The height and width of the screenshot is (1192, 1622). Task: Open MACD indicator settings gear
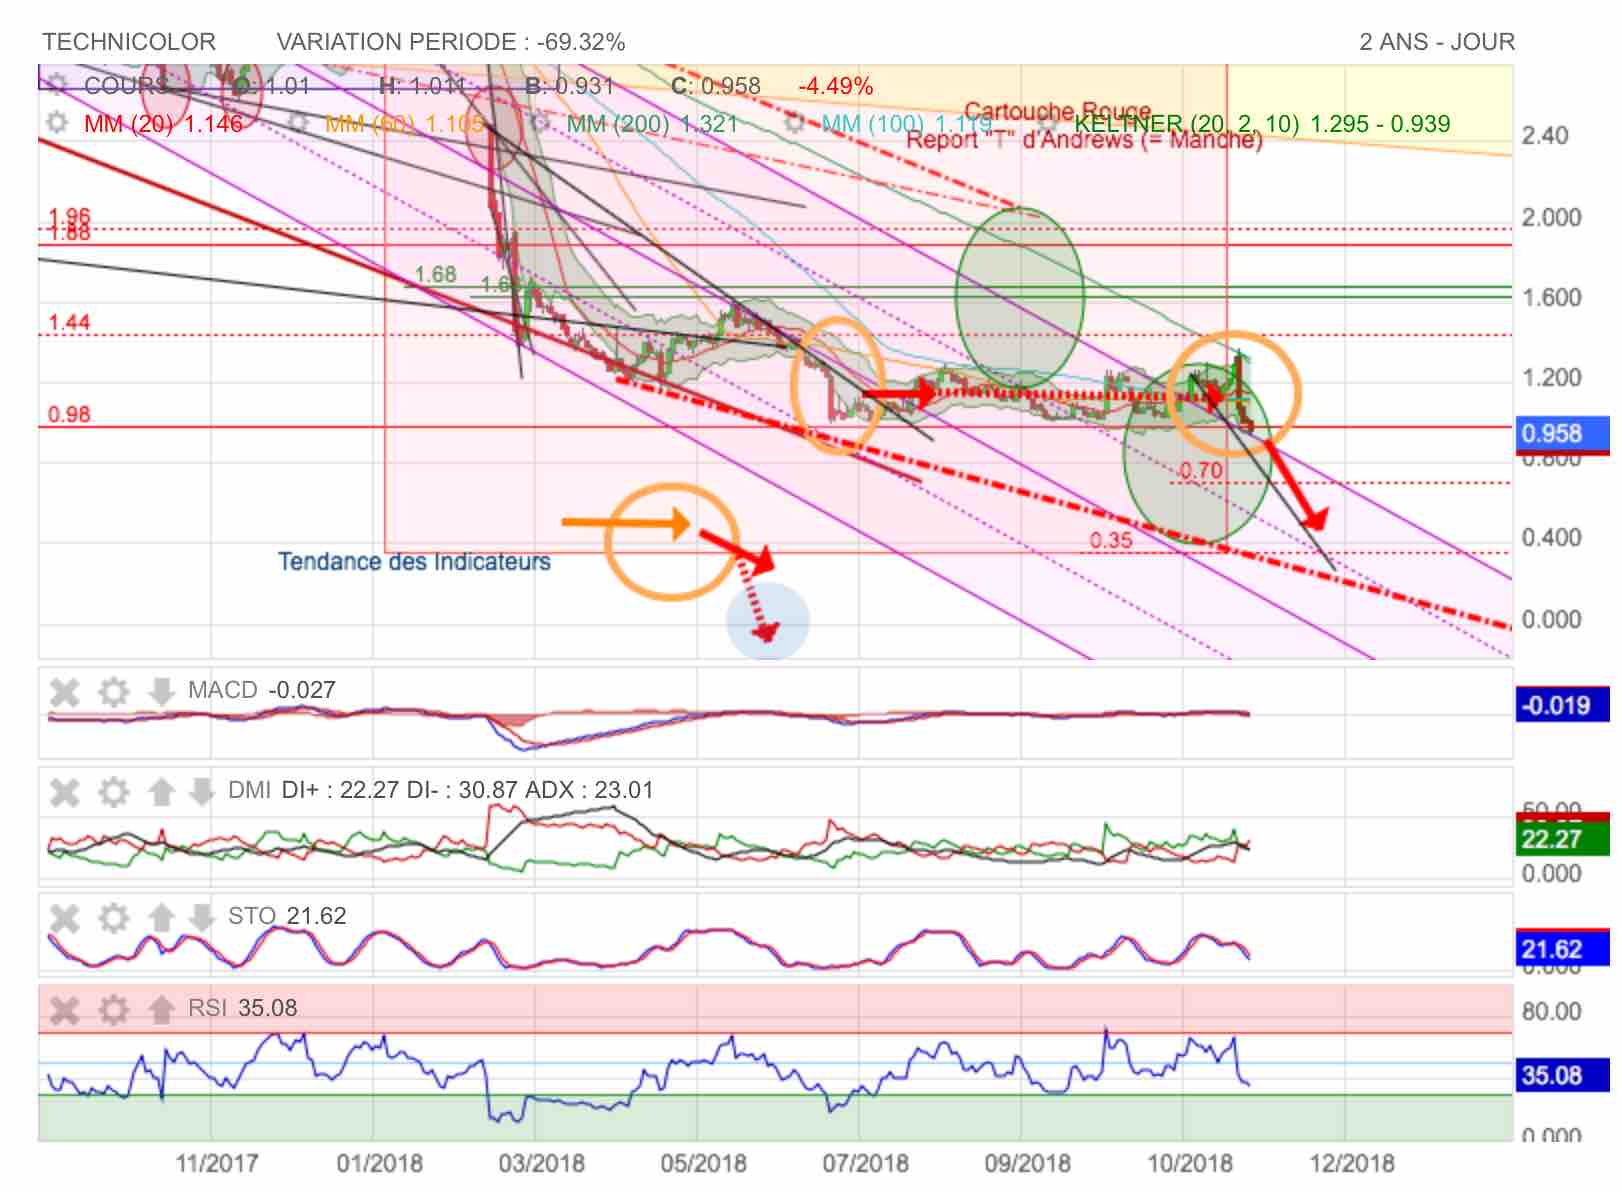(x=113, y=691)
